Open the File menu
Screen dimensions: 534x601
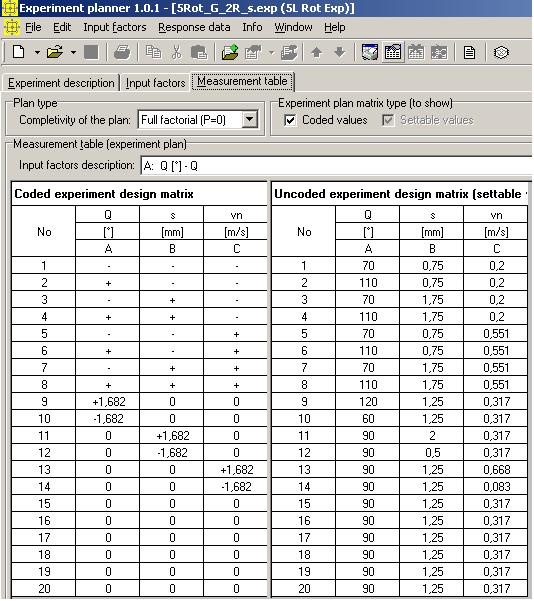(x=33, y=27)
